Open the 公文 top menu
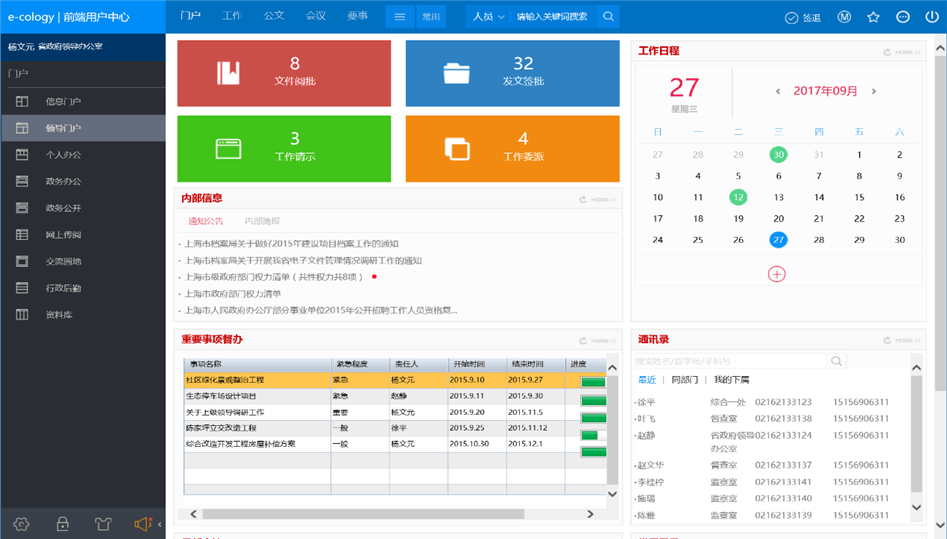947x539 pixels. [274, 16]
